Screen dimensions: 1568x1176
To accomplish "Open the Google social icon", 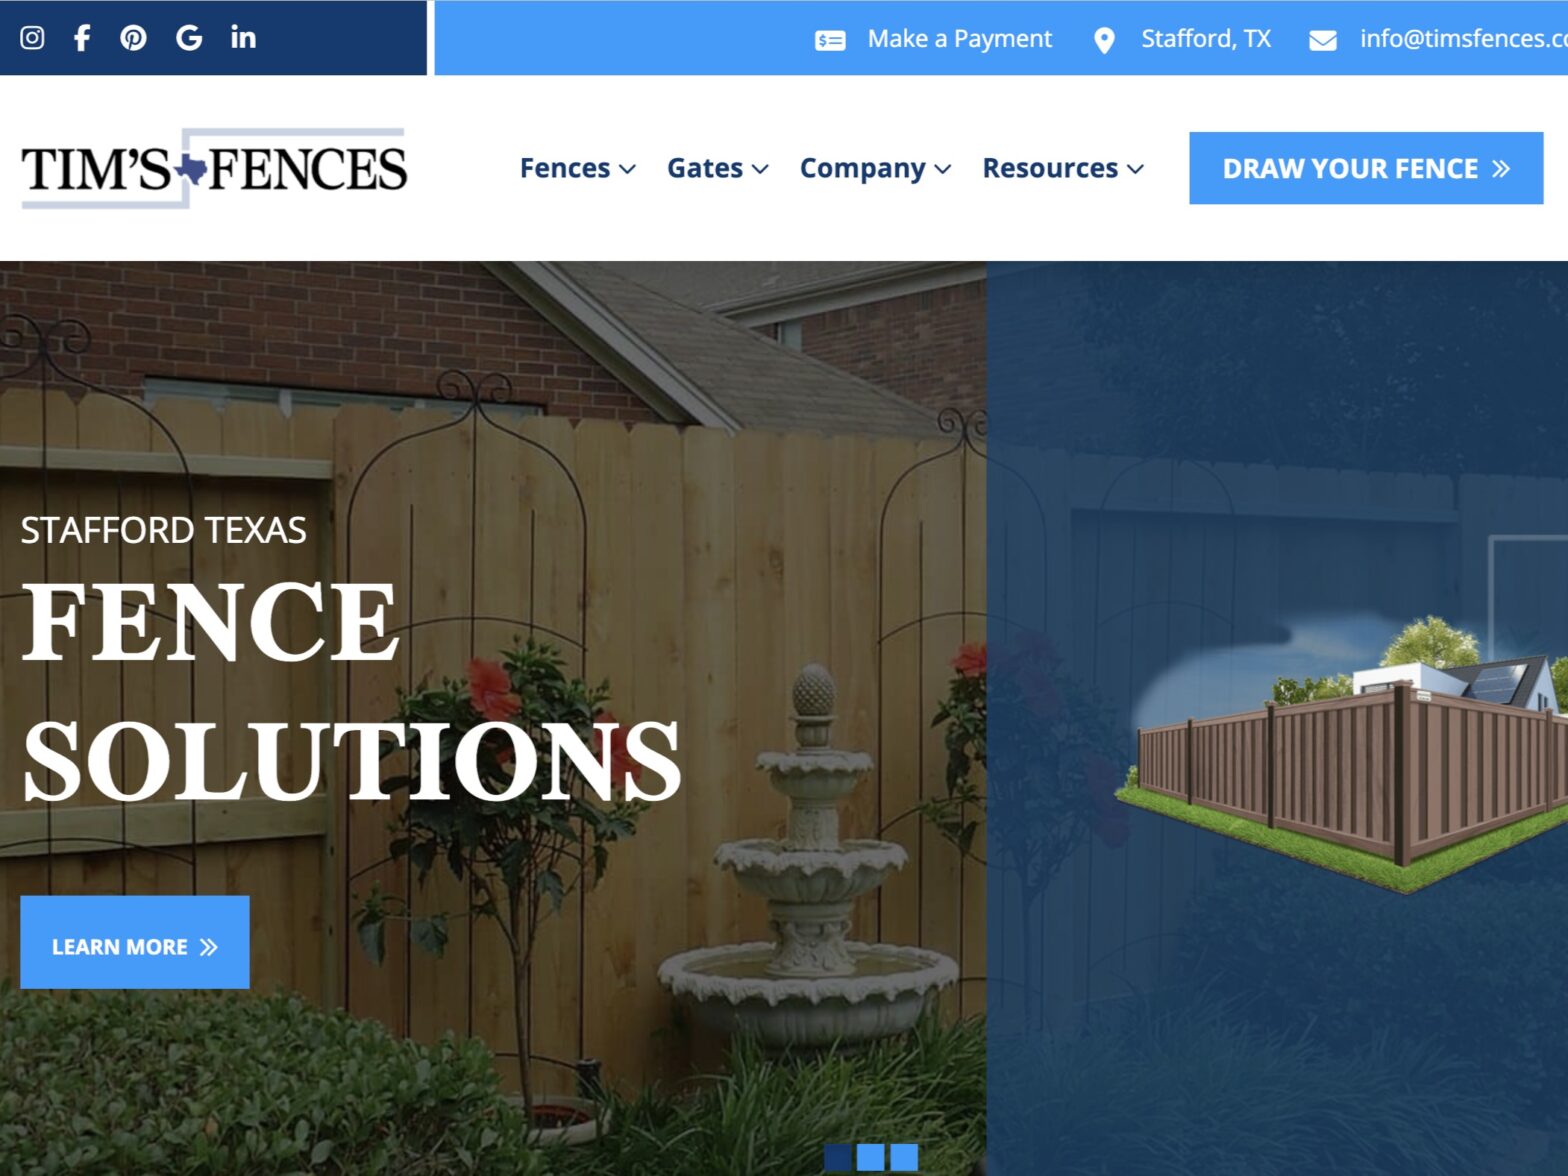I will [189, 38].
